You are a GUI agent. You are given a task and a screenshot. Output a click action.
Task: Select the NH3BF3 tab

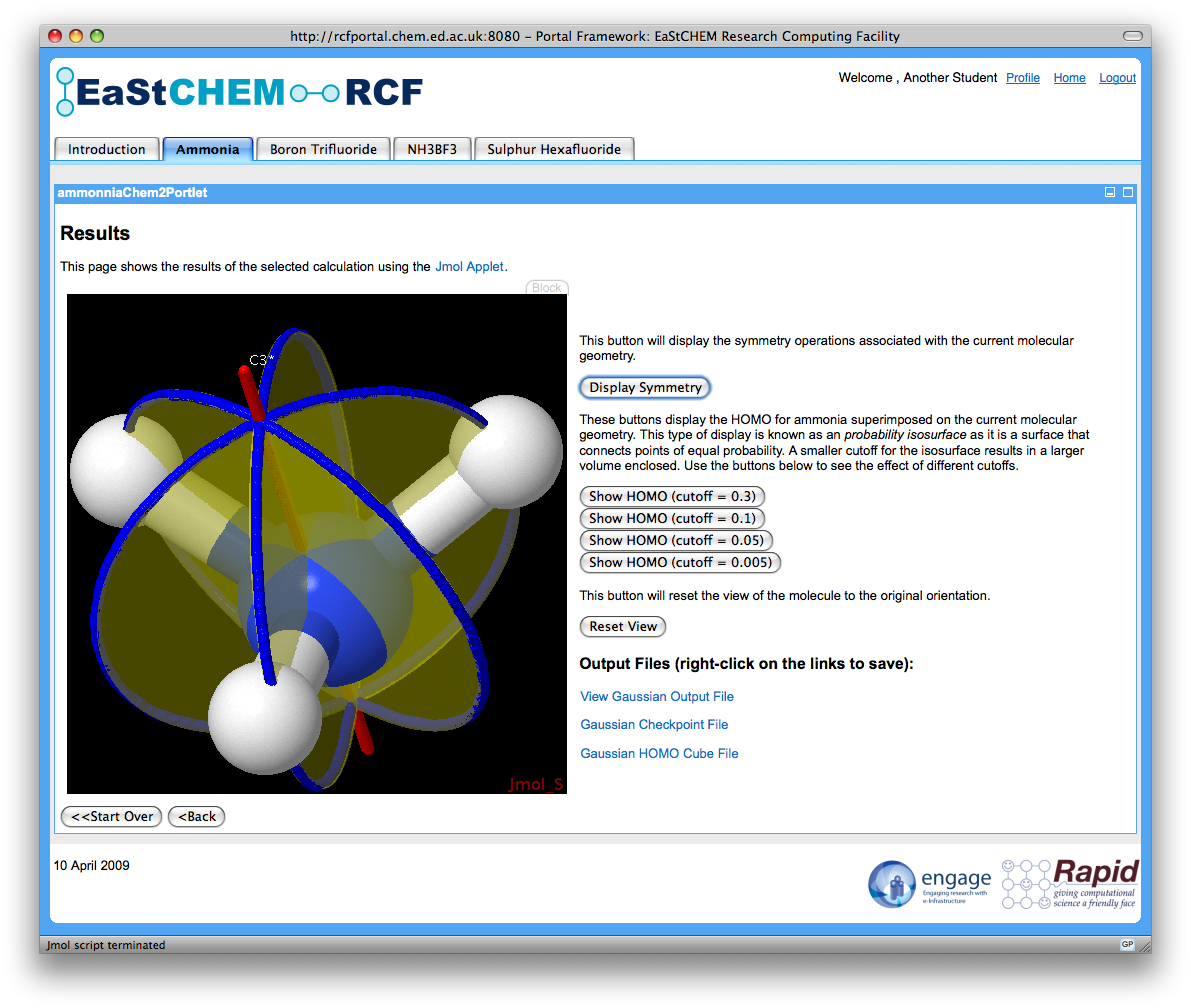click(x=432, y=149)
